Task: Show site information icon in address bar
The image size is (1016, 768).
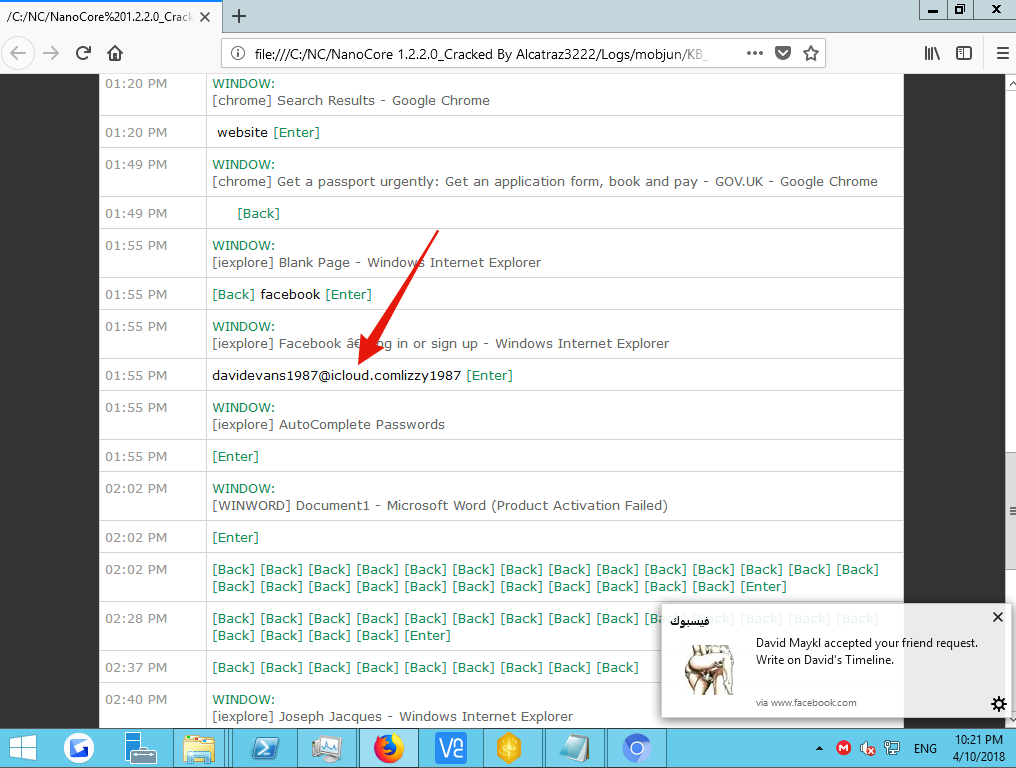Action: [238, 53]
